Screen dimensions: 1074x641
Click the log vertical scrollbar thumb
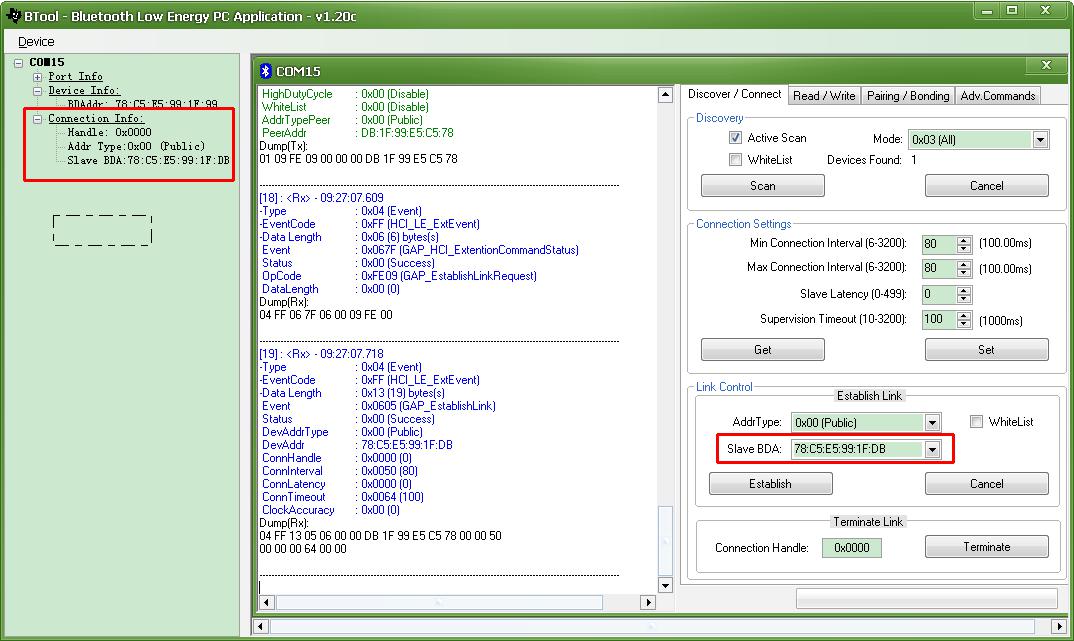tap(665, 541)
